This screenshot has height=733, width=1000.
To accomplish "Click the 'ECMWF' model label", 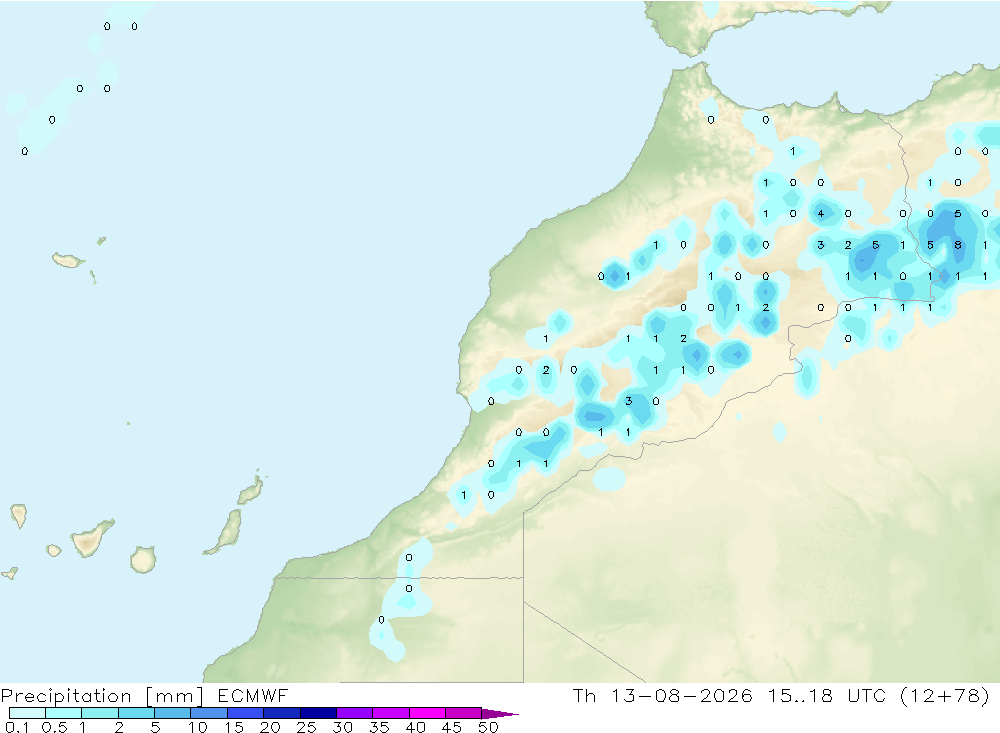I will (x=253, y=695).
